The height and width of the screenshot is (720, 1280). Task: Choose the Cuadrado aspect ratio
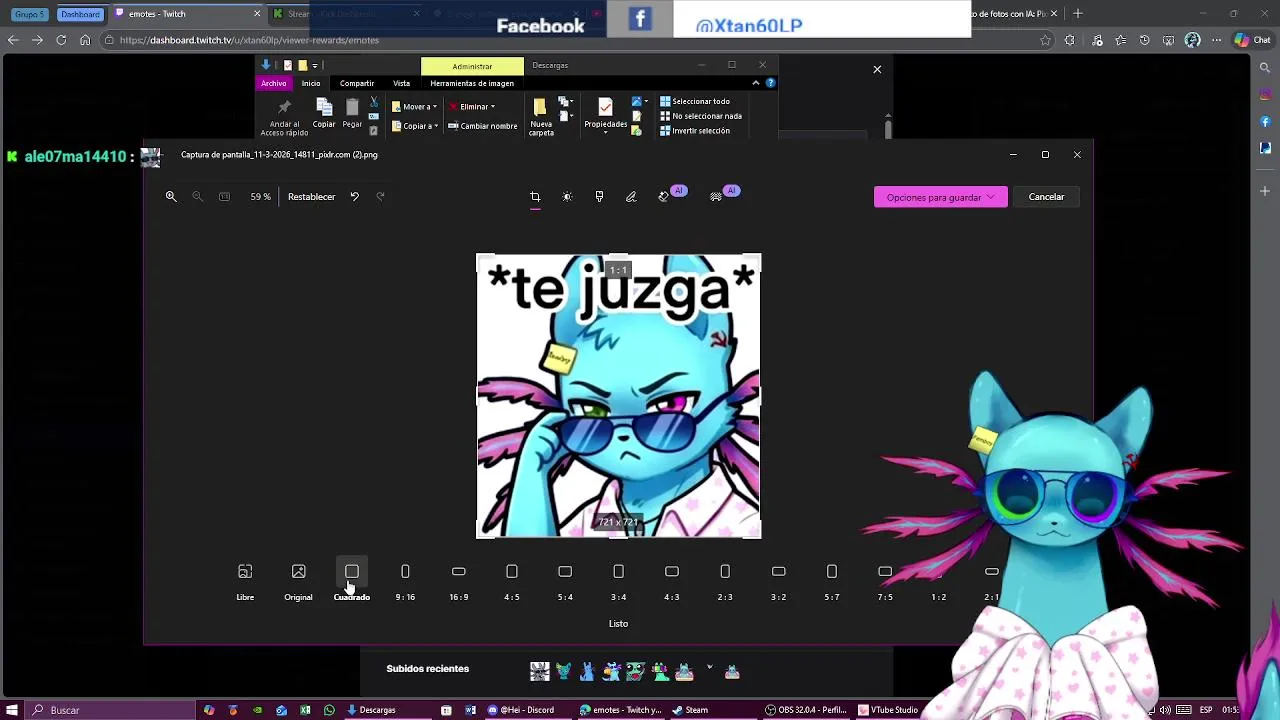click(x=352, y=581)
